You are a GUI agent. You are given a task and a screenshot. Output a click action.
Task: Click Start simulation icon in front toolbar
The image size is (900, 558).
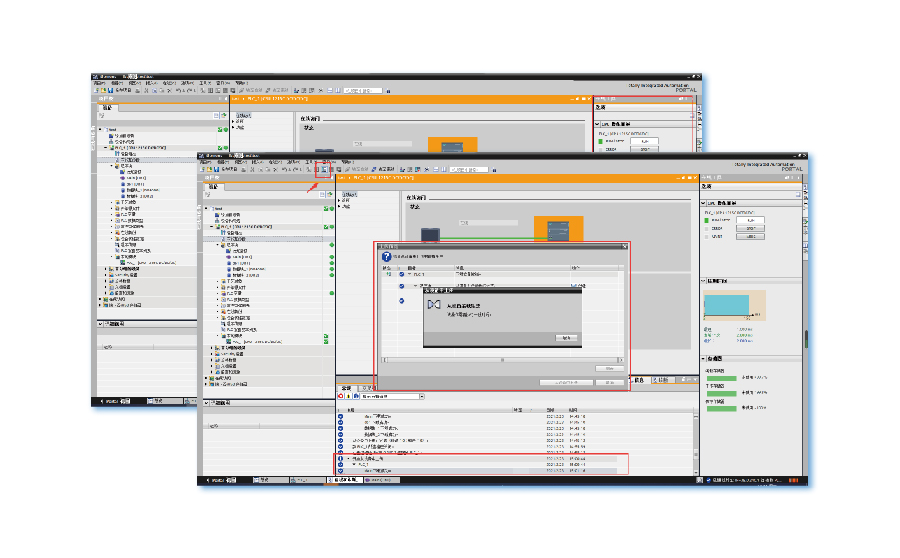tap(332, 170)
